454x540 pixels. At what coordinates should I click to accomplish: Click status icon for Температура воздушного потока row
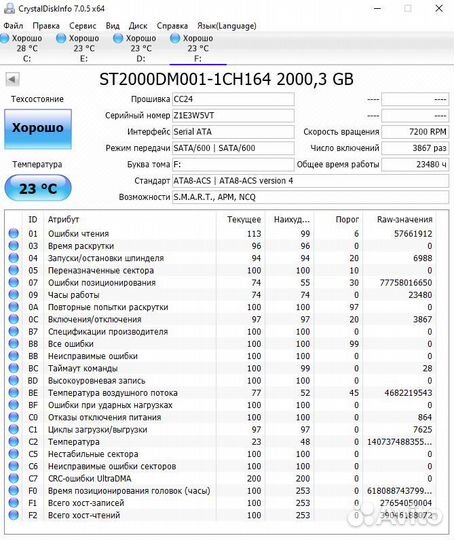[x=14, y=392]
